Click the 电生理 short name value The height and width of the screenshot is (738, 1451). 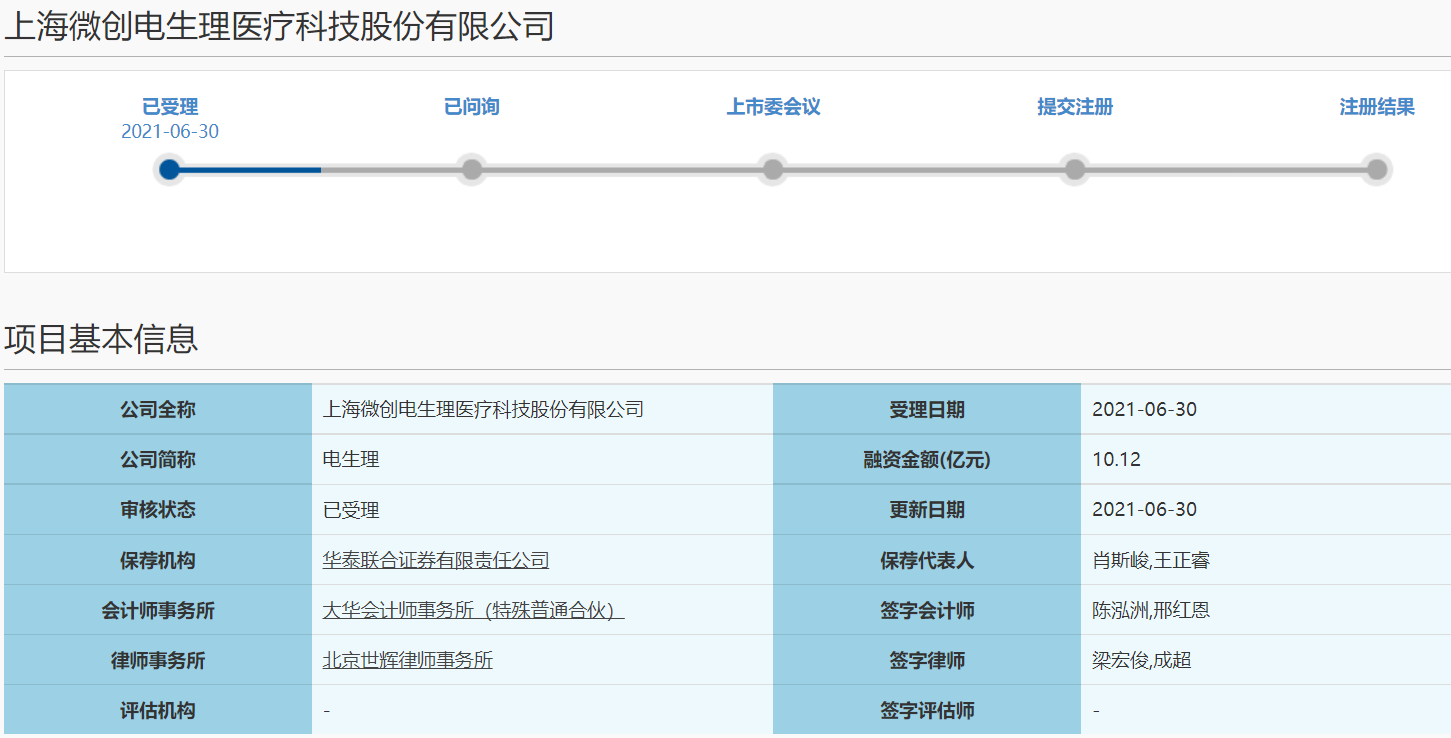point(351,460)
